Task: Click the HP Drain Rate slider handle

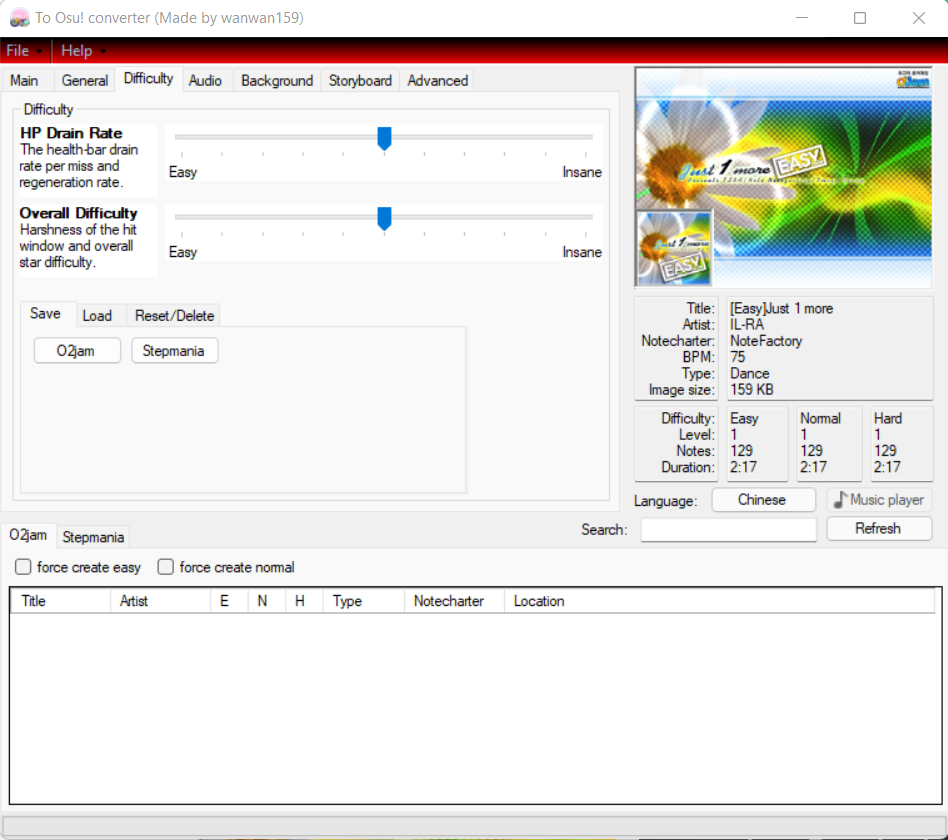Action: pyautogui.click(x=384, y=138)
